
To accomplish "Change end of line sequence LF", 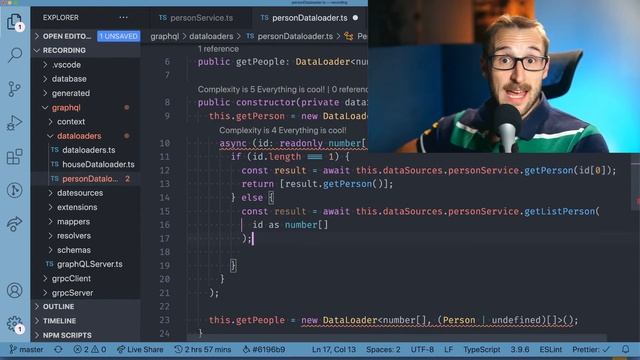I will 448,349.
